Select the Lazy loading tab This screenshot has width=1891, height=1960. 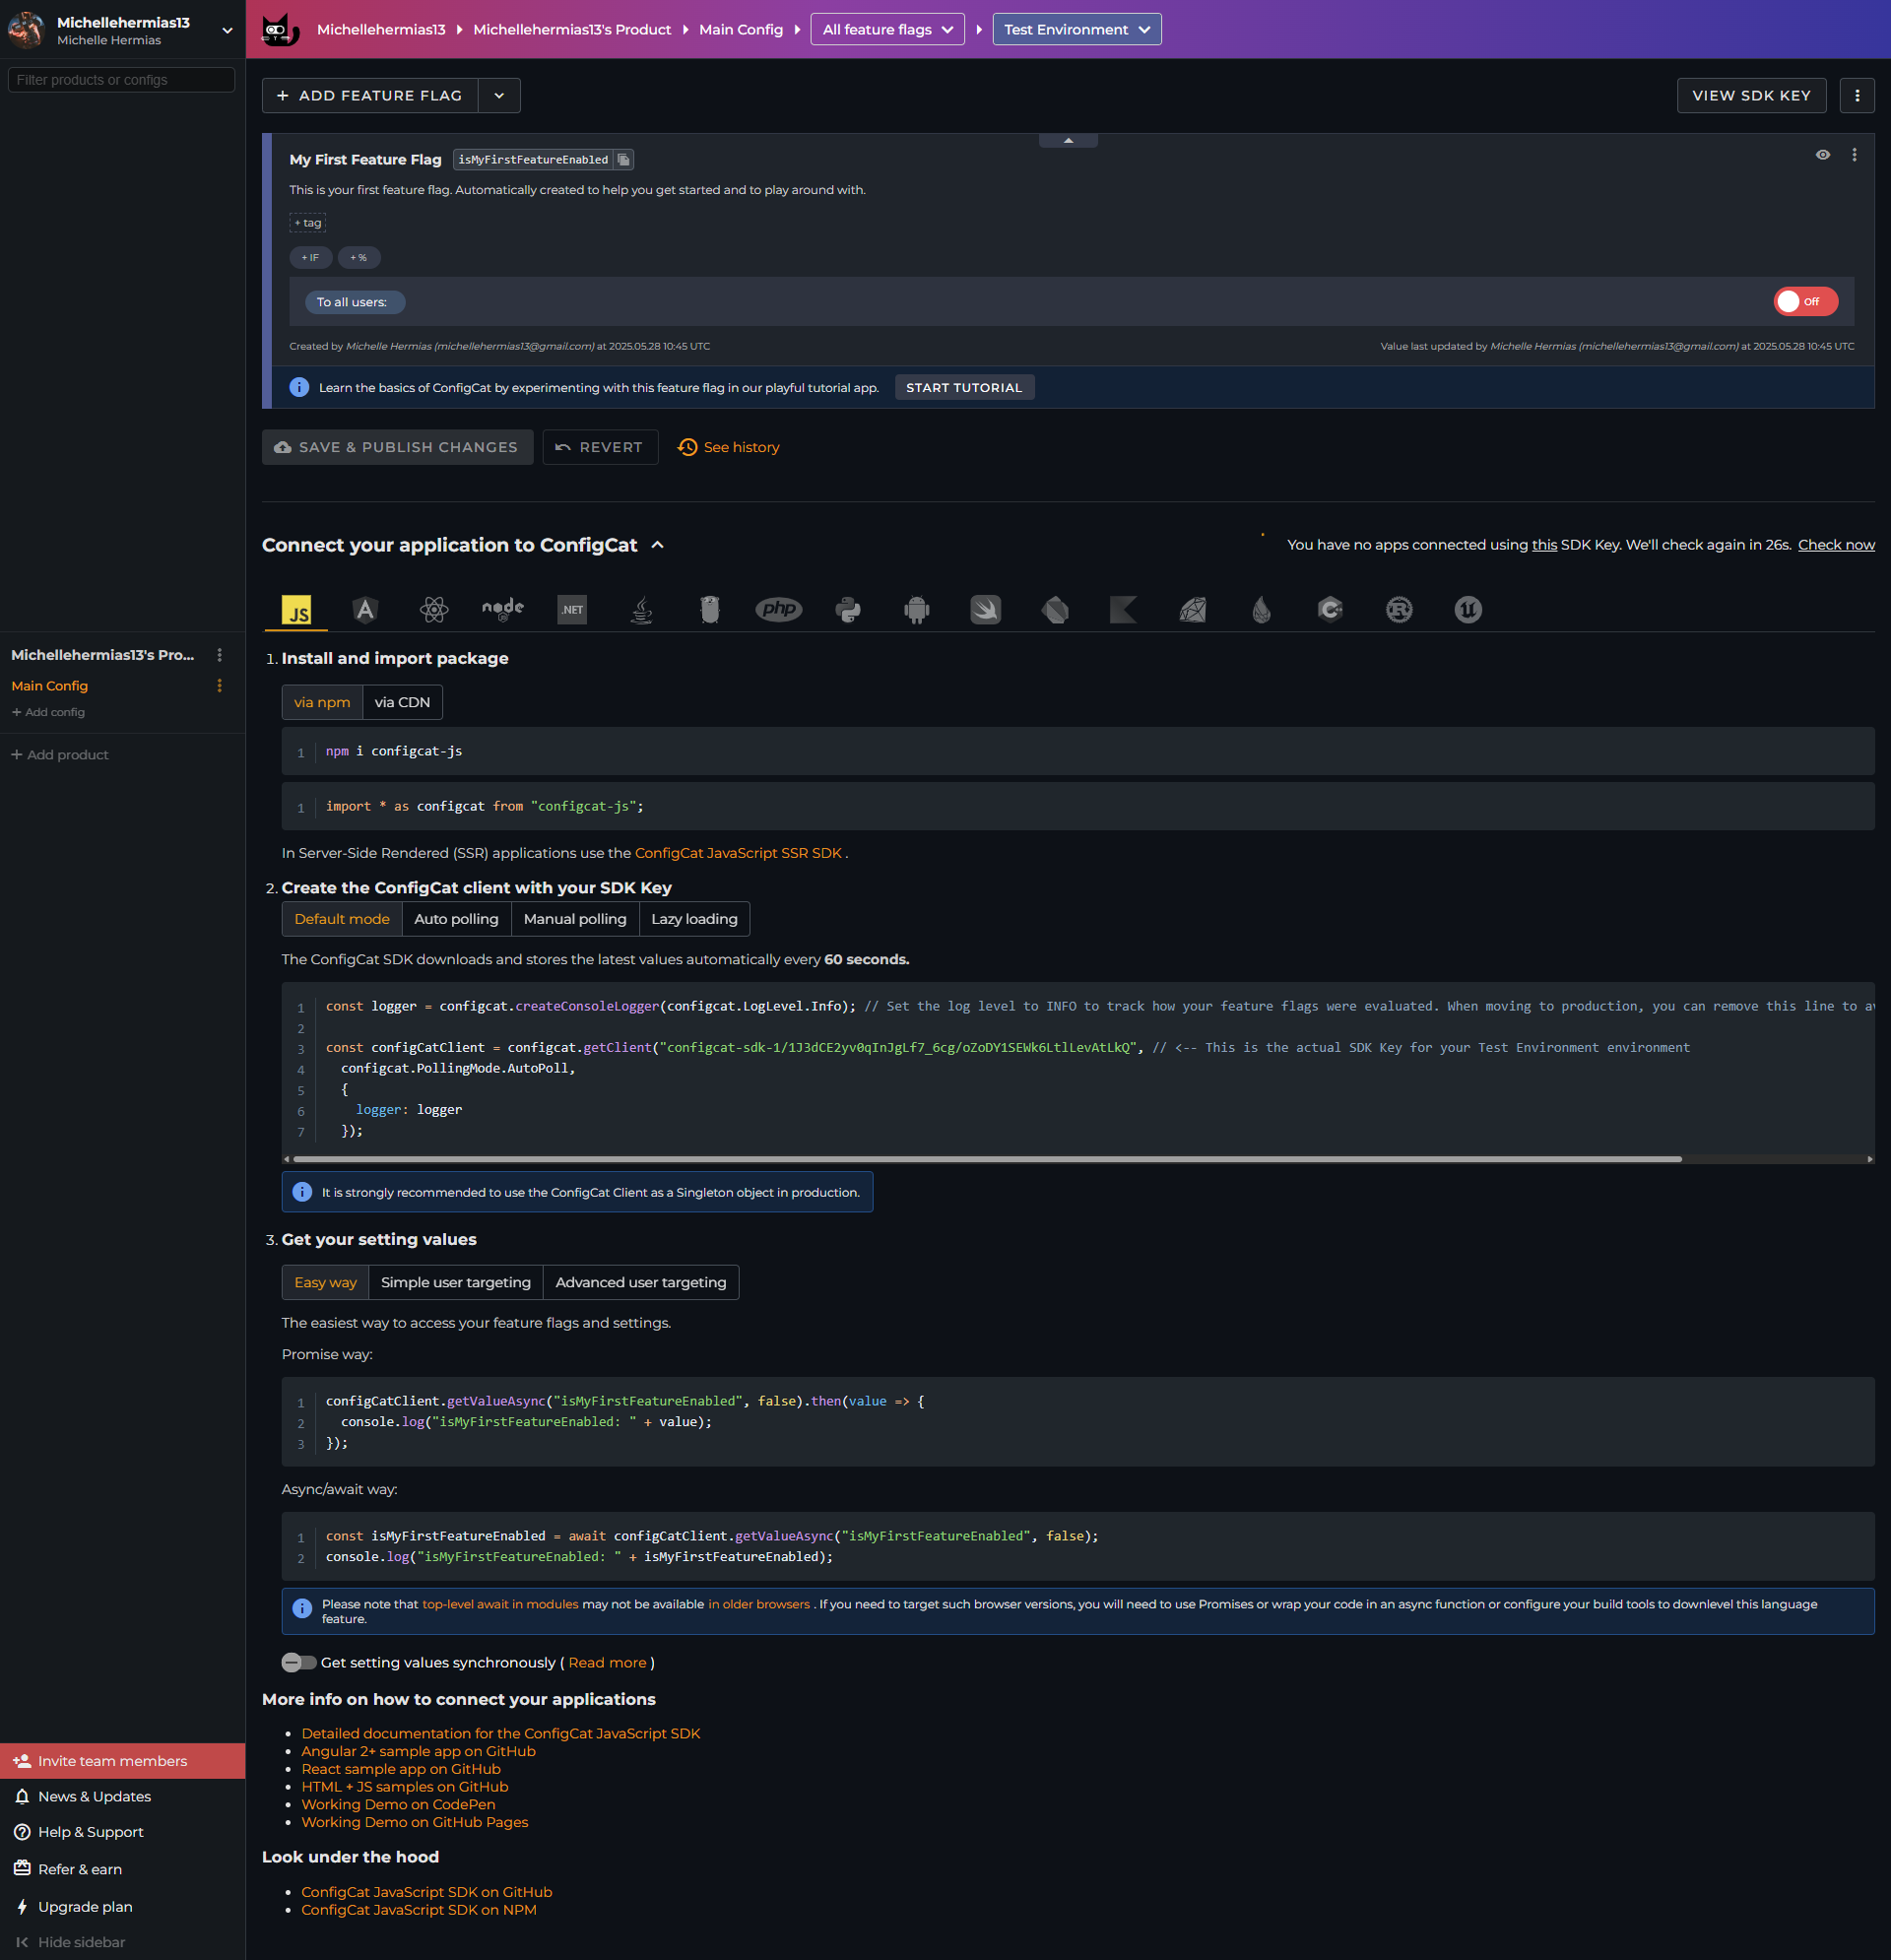pyautogui.click(x=694, y=919)
